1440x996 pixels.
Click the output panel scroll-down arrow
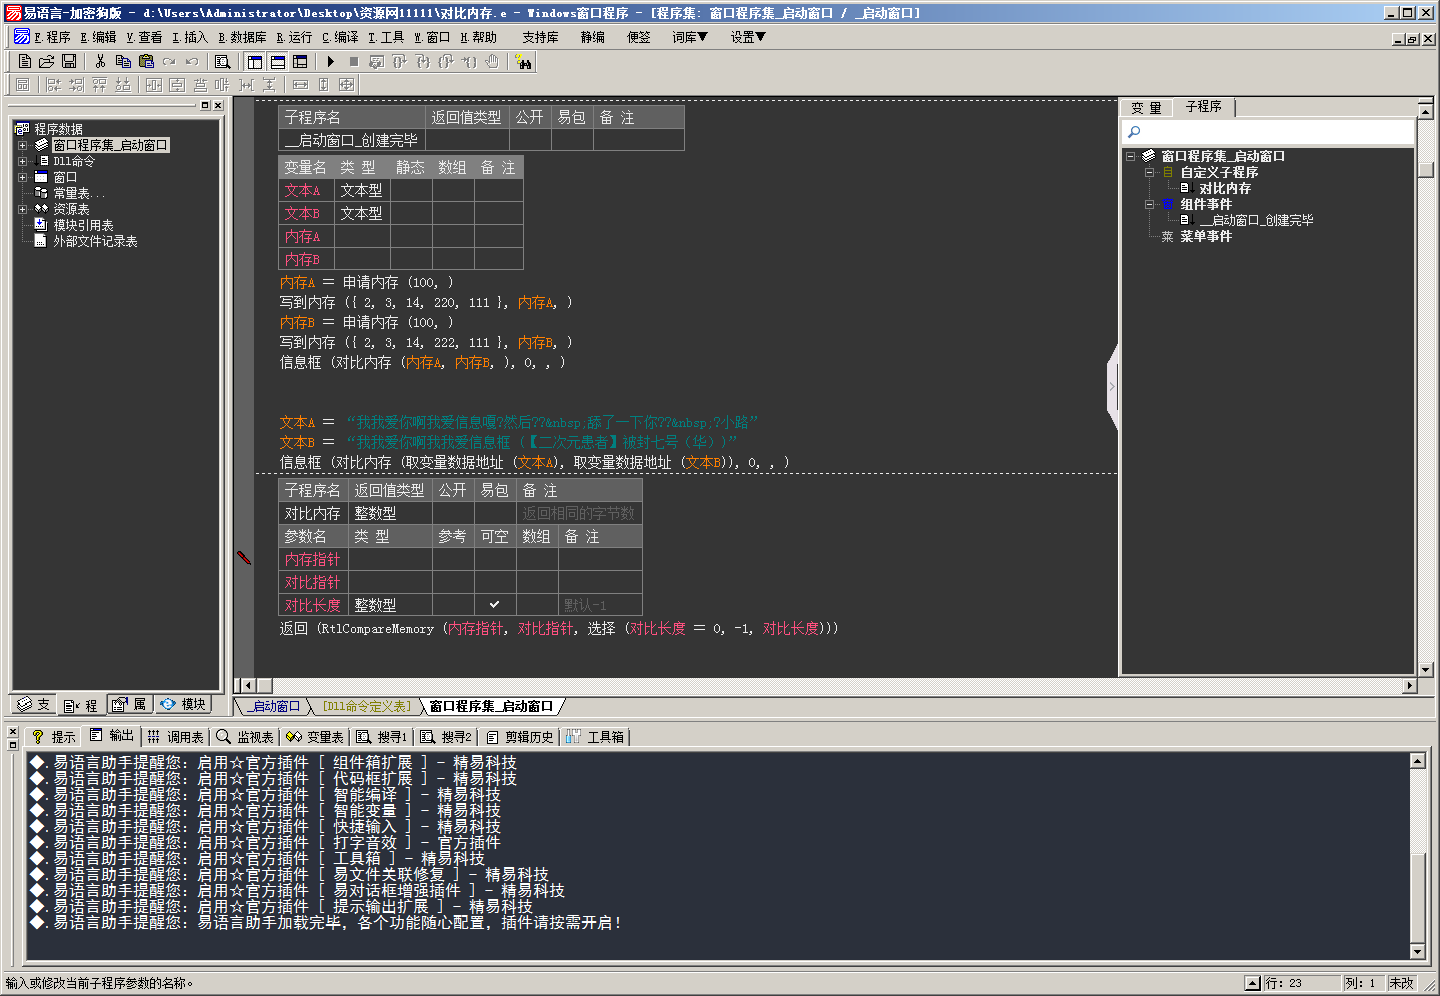click(1417, 951)
